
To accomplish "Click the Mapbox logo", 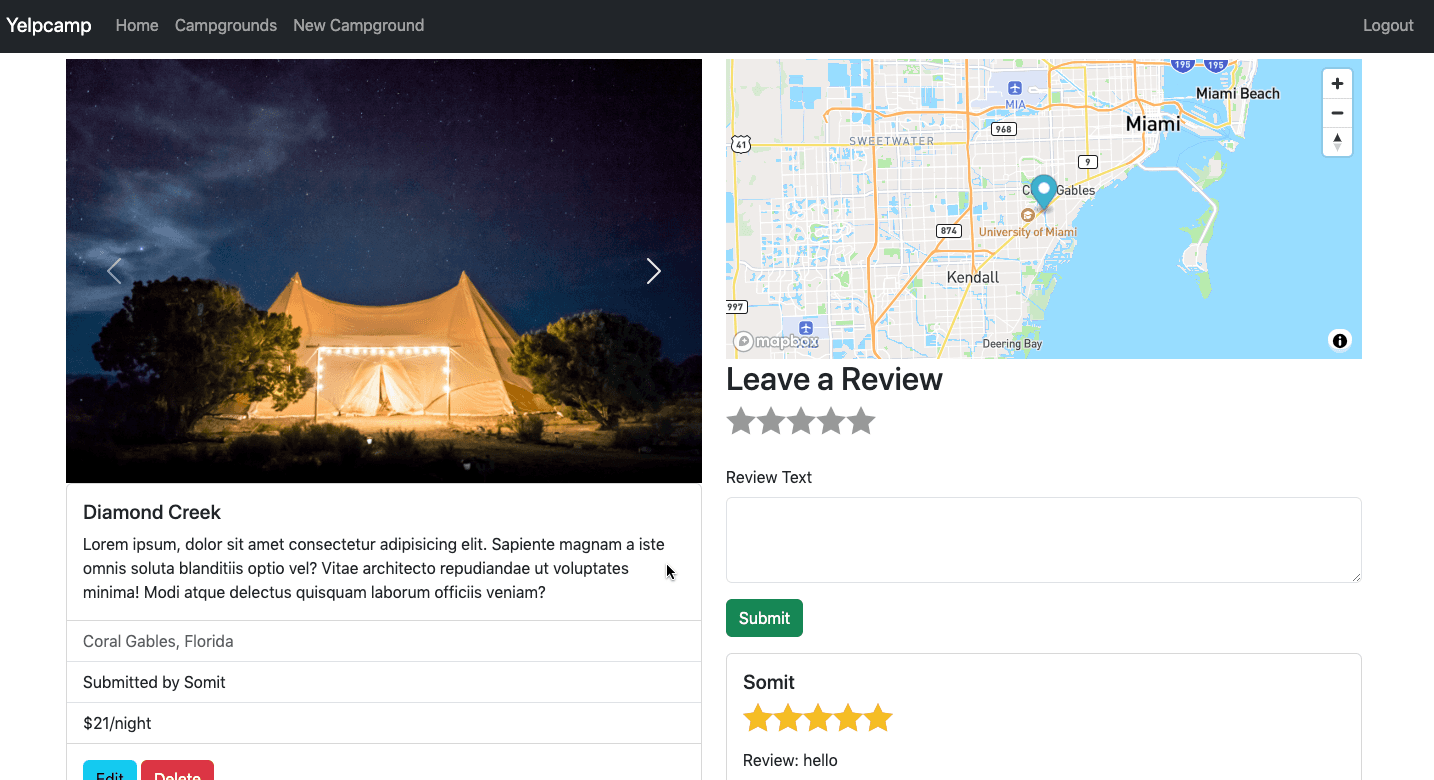I will click(776, 342).
